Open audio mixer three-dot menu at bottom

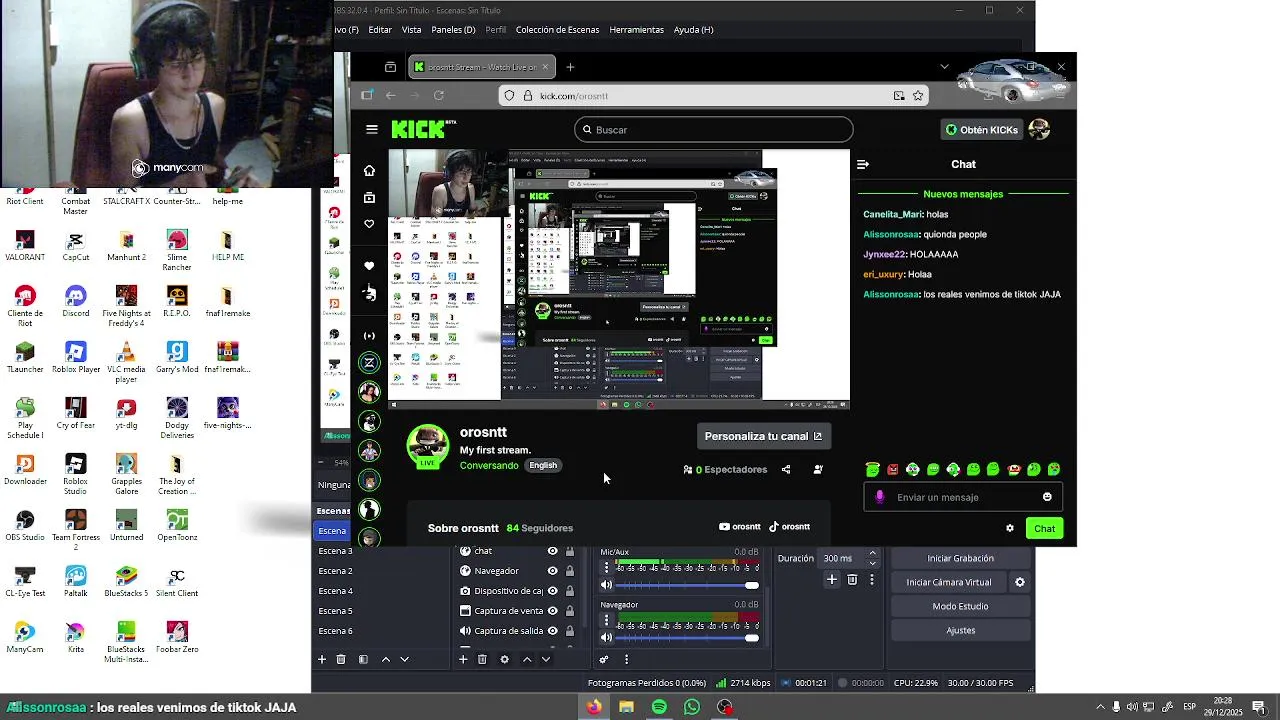click(x=627, y=659)
